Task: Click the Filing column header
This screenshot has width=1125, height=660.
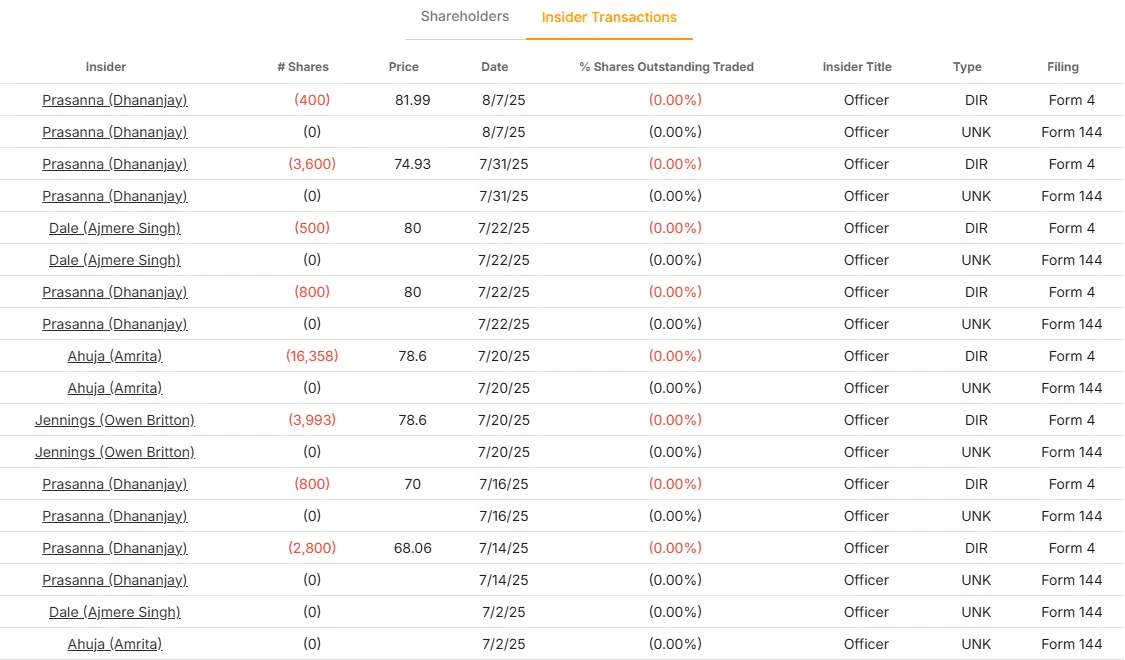Action: (1063, 67)
